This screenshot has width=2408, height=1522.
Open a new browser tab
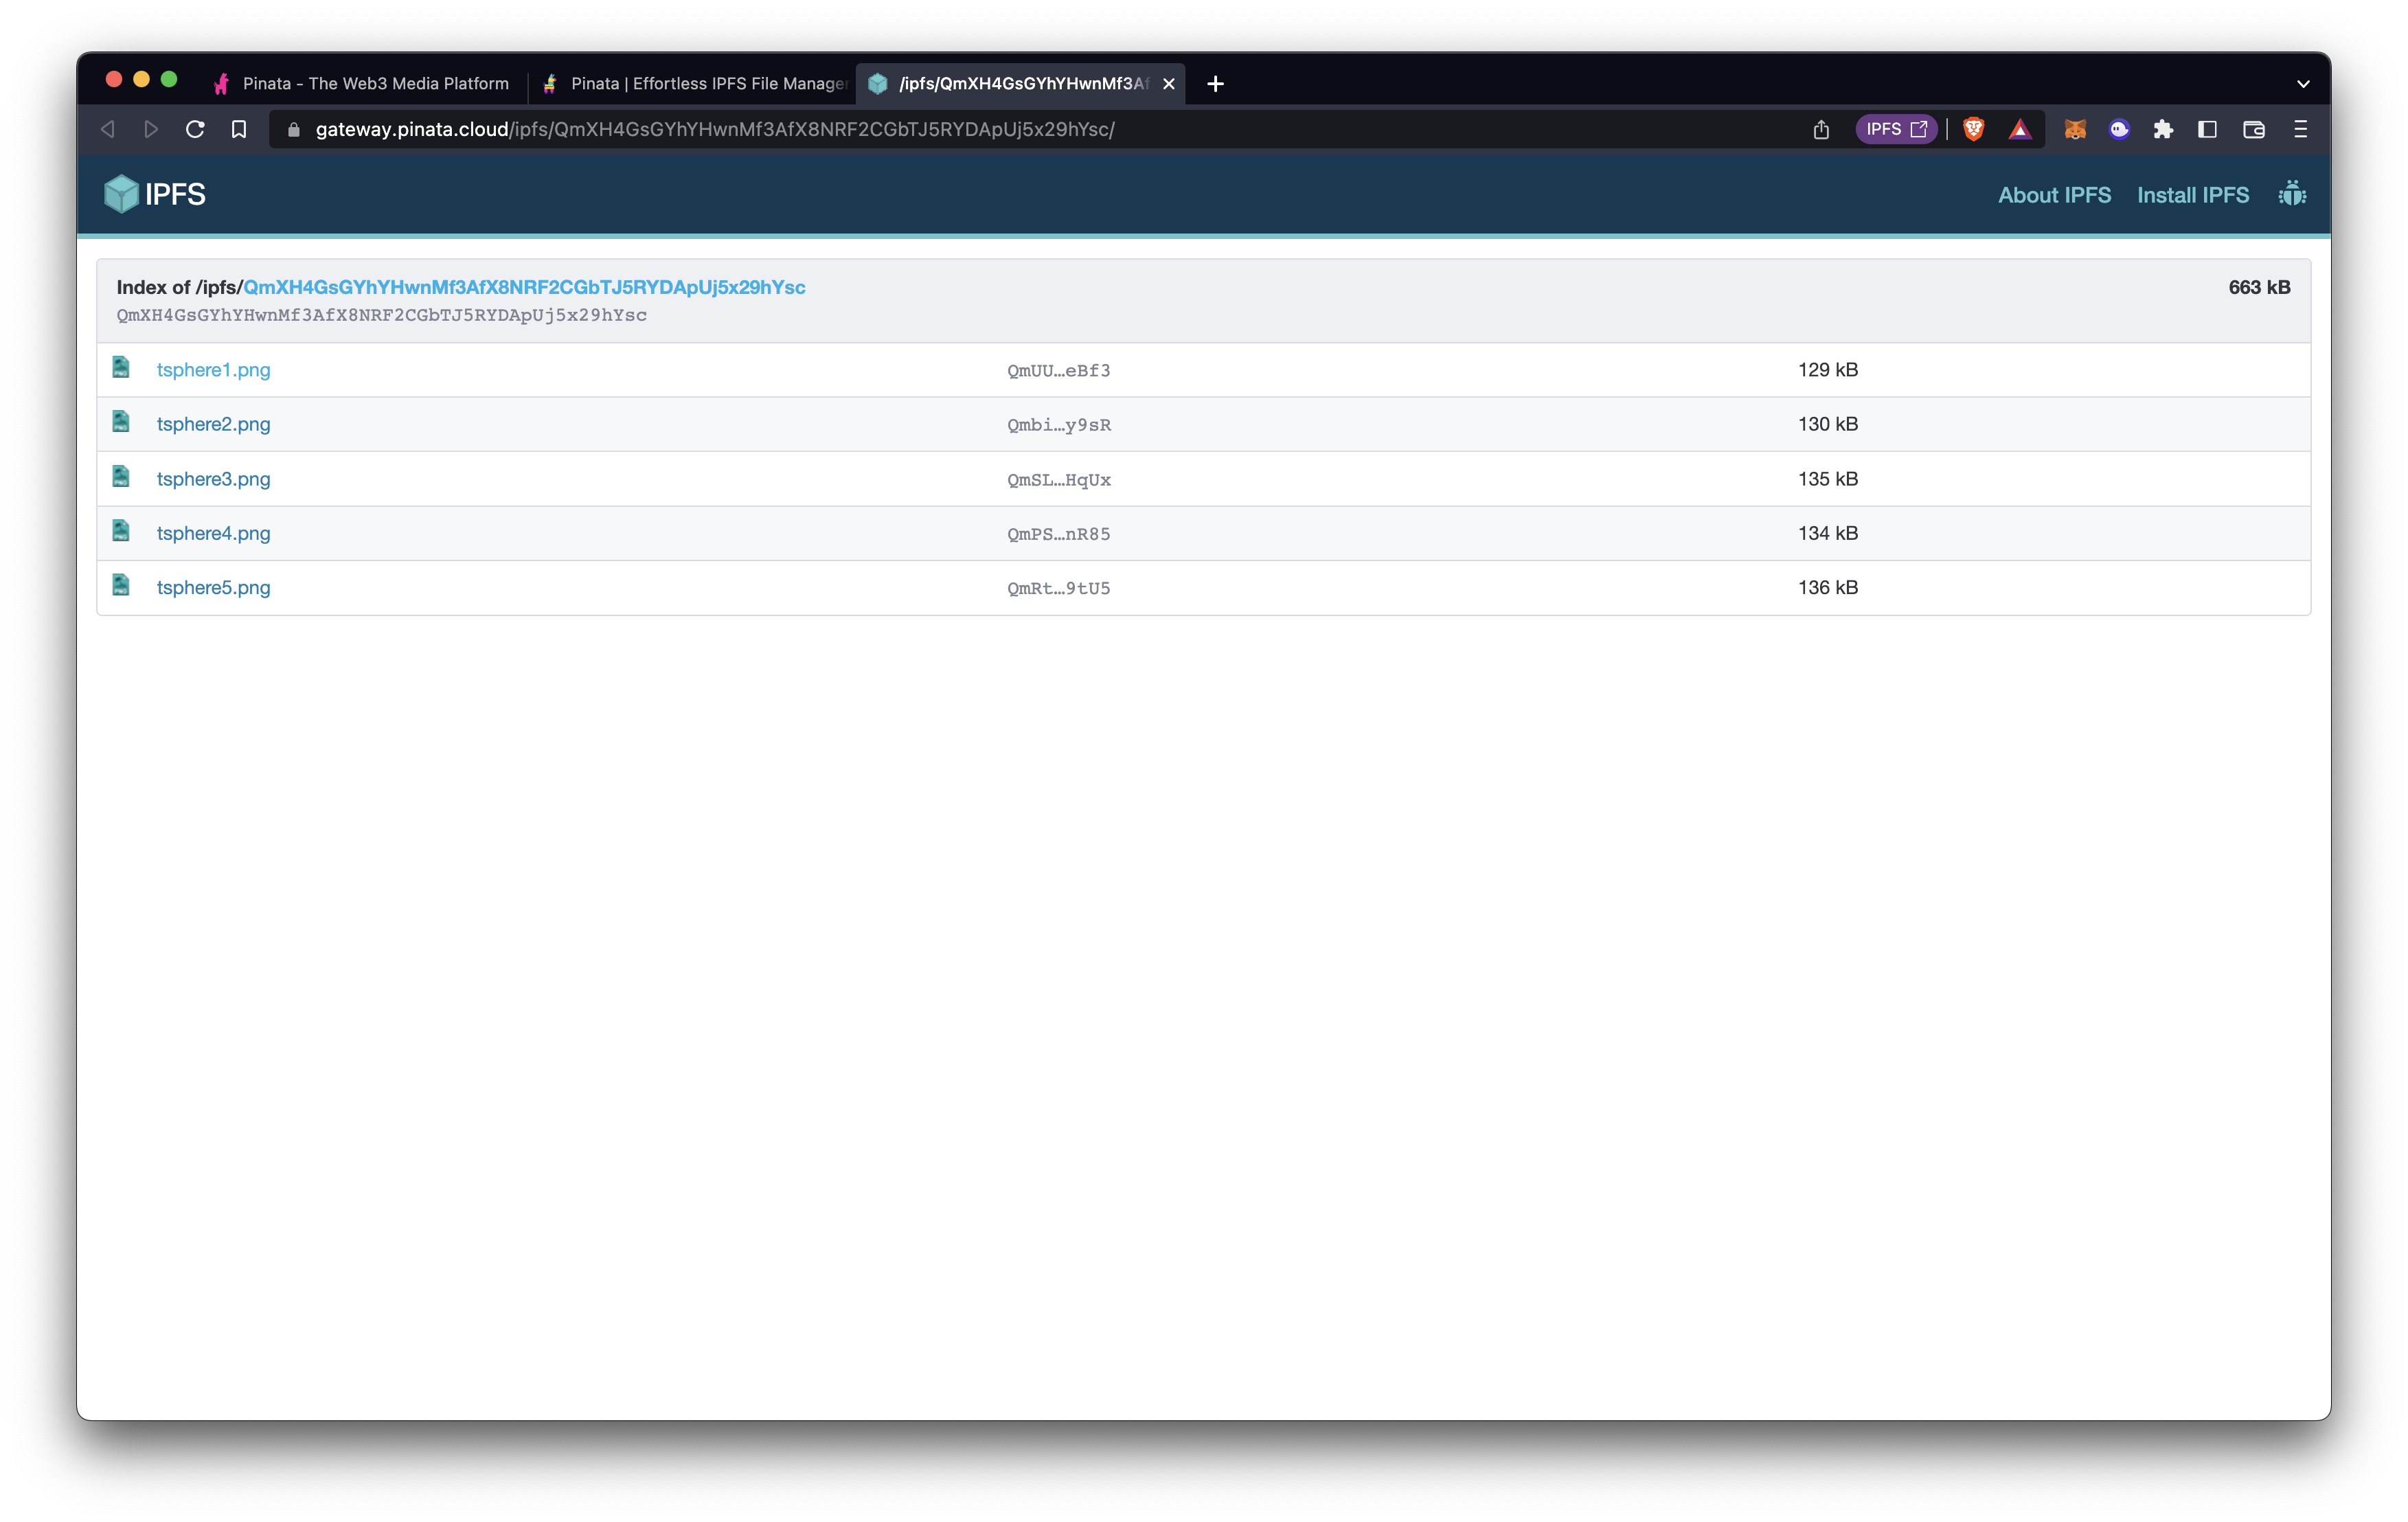click(x=1215, y=84)
